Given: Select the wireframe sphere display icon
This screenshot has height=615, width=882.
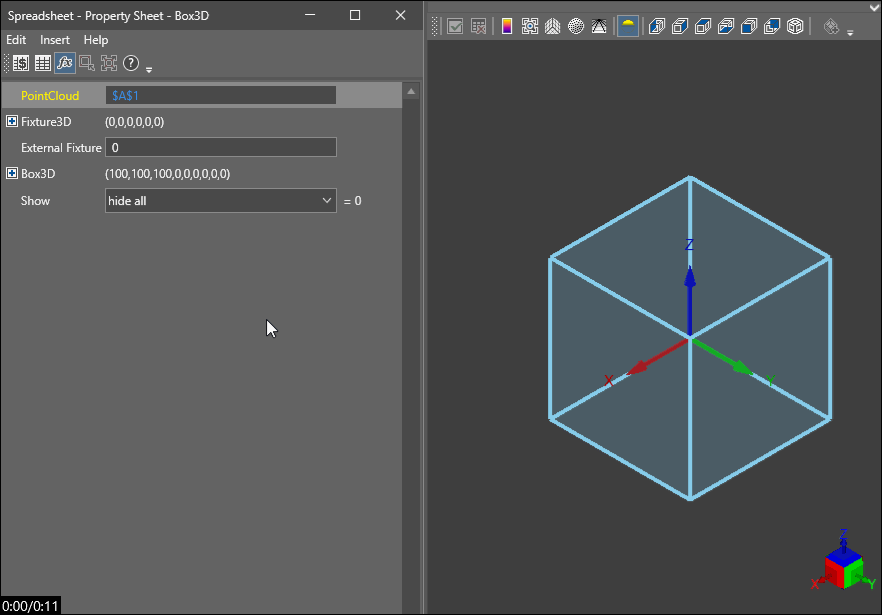Looking at the screenshot, I should pyautogui.click(x=576, y=27).
